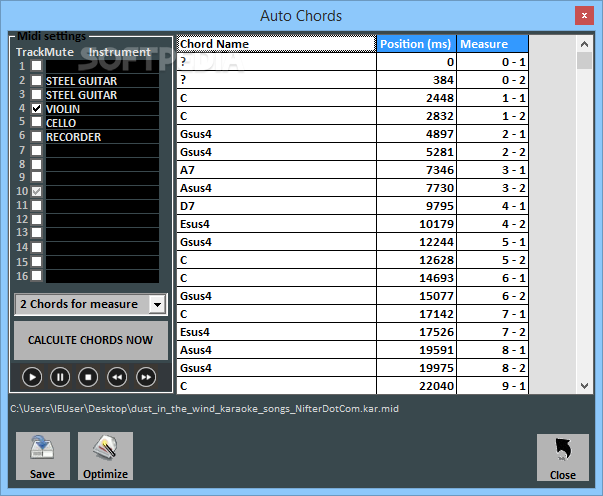The image size is (603, 496).
Task: Start playback with the play button
Action: (x=32, y=377)
